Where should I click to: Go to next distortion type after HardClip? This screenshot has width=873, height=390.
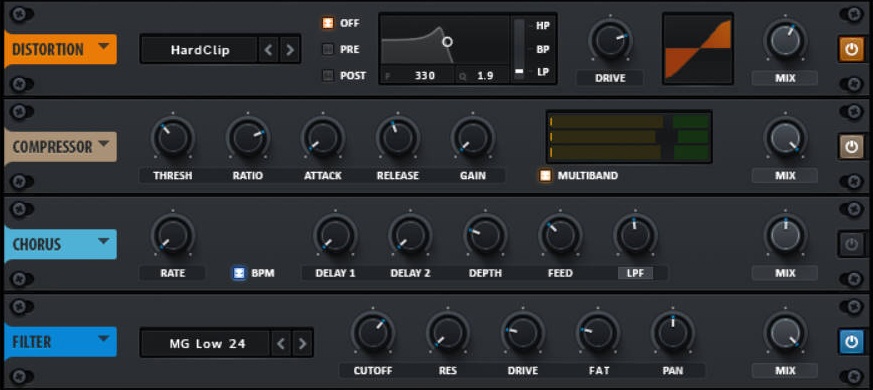click(290, 50)
